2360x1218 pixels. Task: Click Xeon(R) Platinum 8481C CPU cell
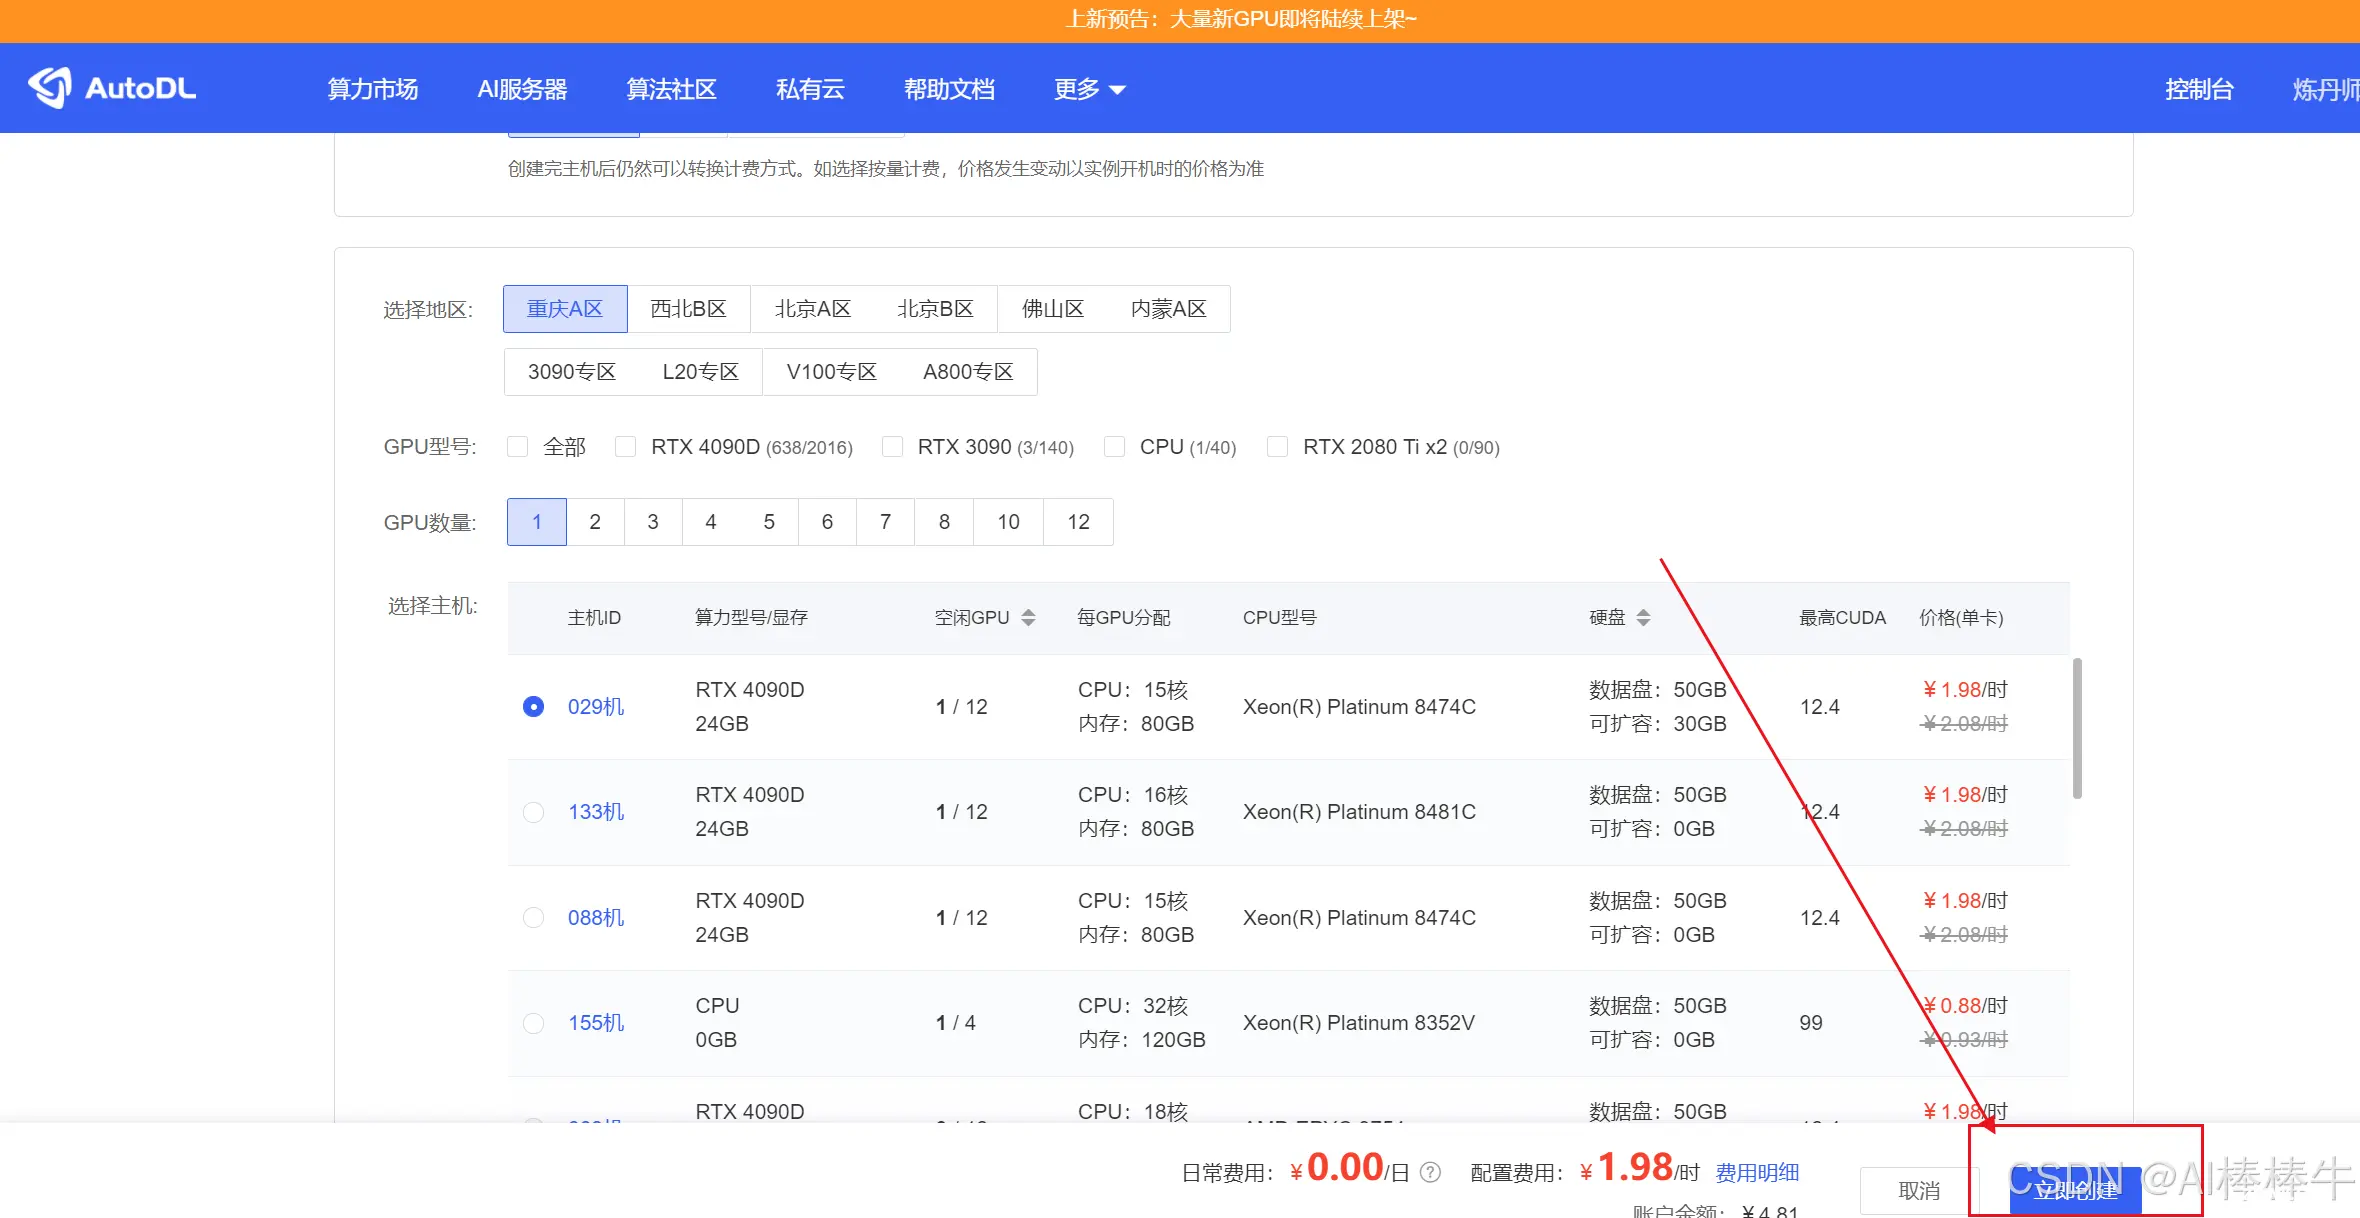[1359, 812]
